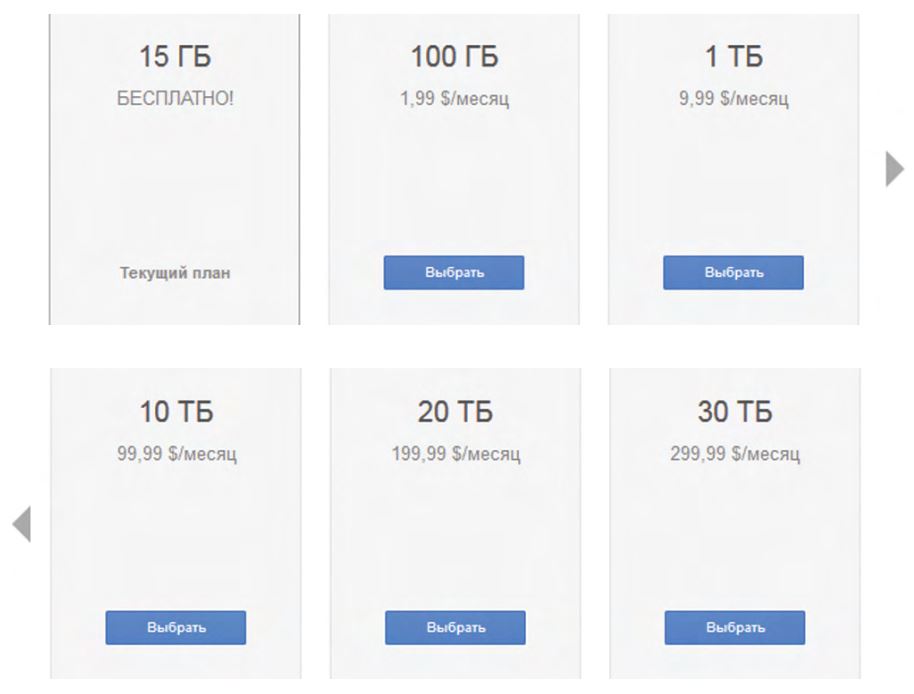Select the 30 ТБ plan with Выбрать

tap(735, 628)
